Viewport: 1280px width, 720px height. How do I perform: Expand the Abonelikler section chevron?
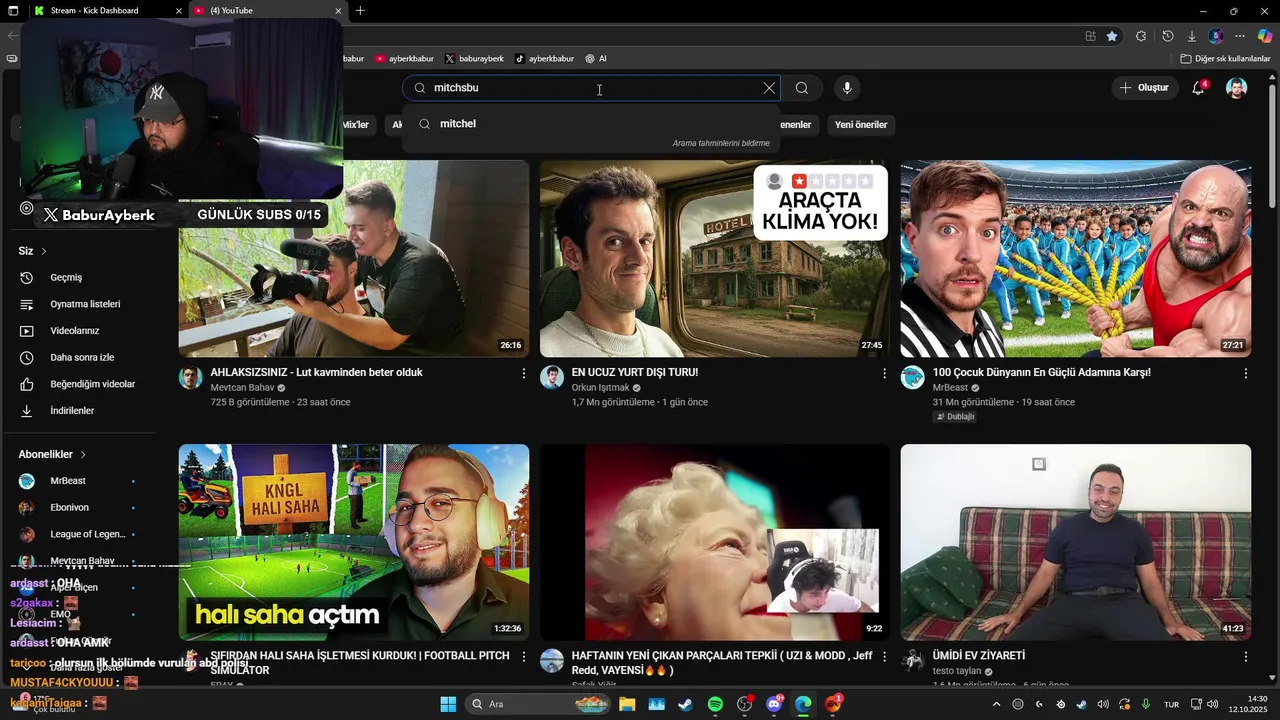click(x=83, y=454)
